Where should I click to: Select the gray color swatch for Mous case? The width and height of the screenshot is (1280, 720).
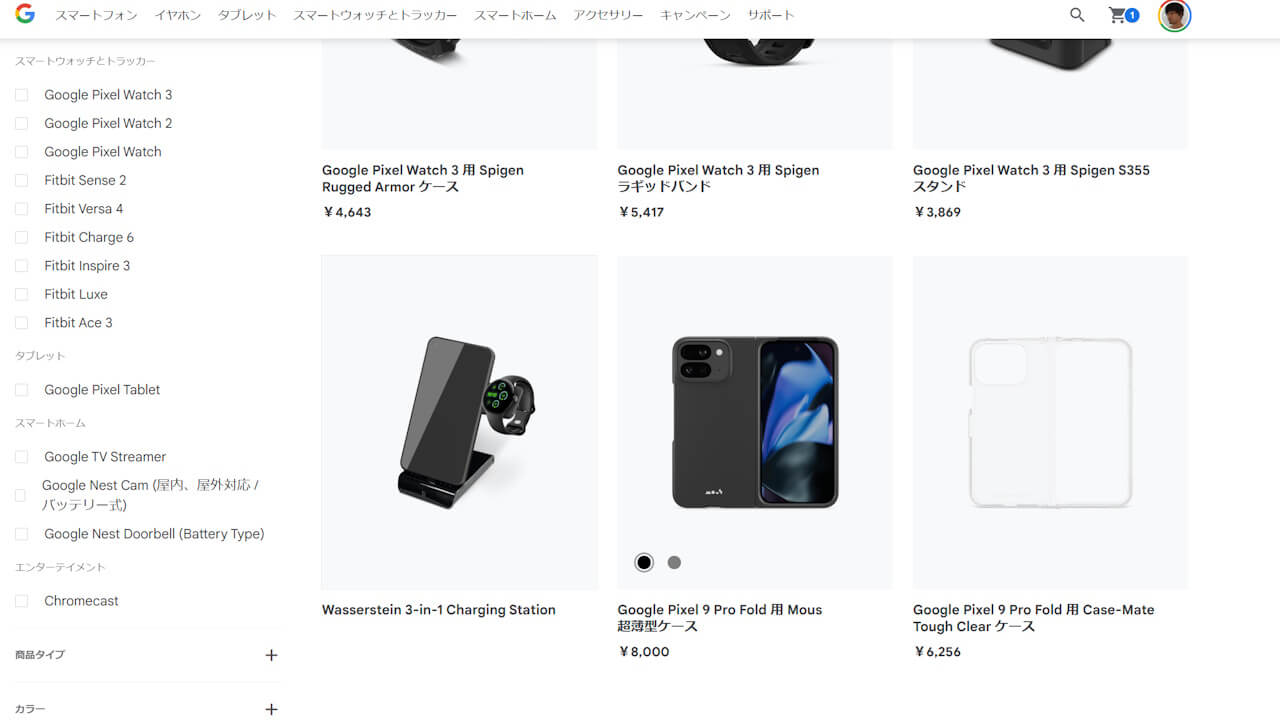674,562
